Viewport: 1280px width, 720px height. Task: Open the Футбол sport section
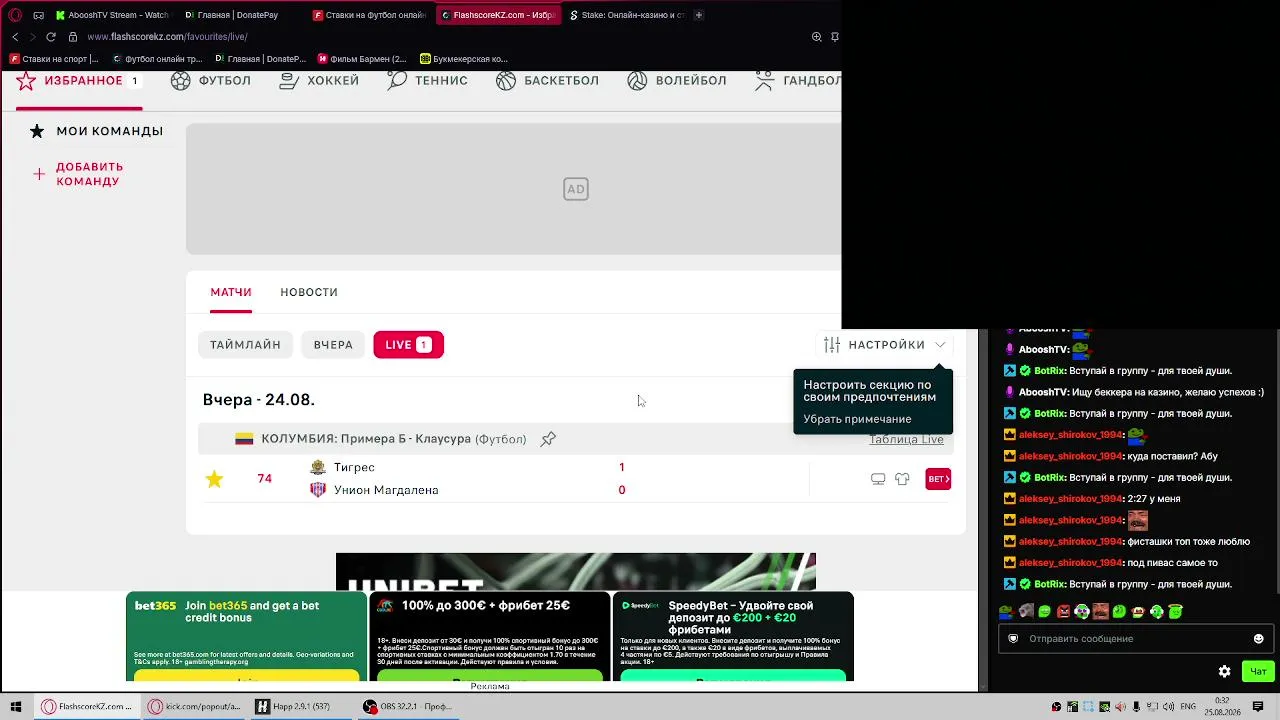click(x=210, y=81)
